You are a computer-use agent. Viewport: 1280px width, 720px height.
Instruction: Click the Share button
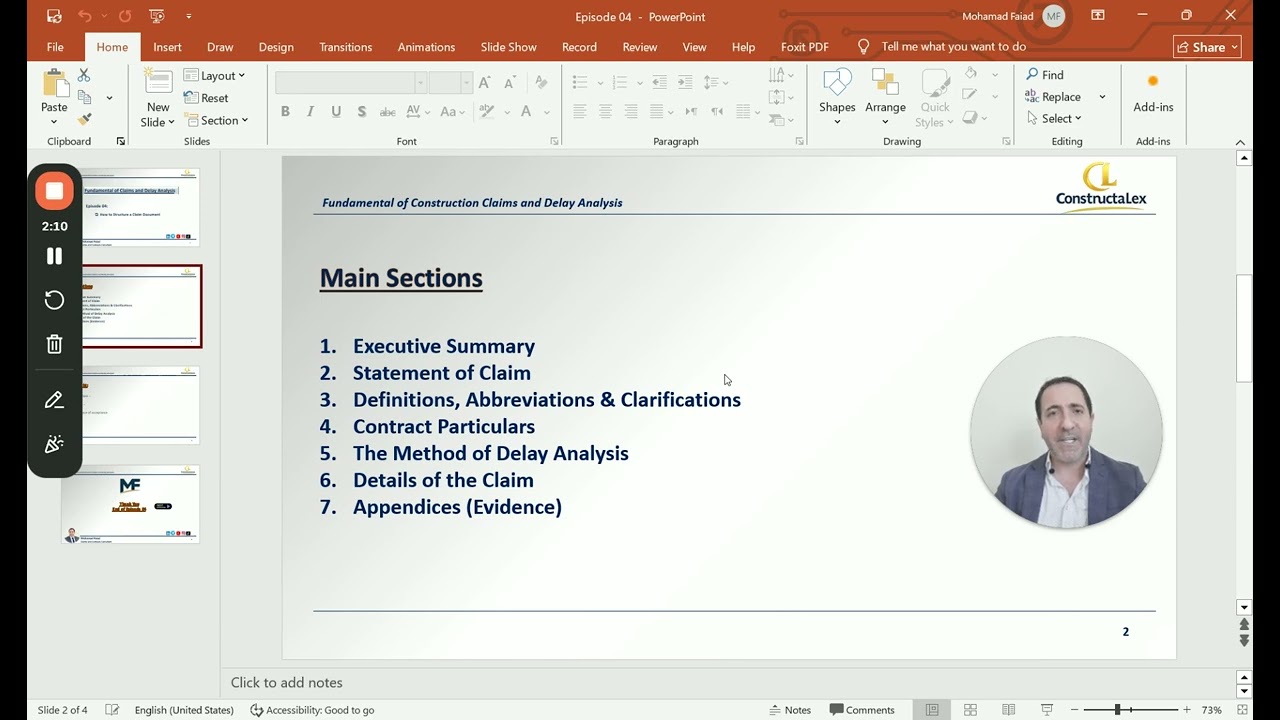pos(1207,47)
